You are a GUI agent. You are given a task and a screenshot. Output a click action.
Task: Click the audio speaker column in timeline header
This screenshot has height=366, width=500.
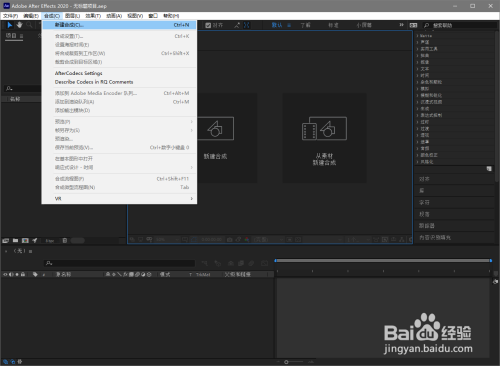pyautogui.click(x=11, y=274)
